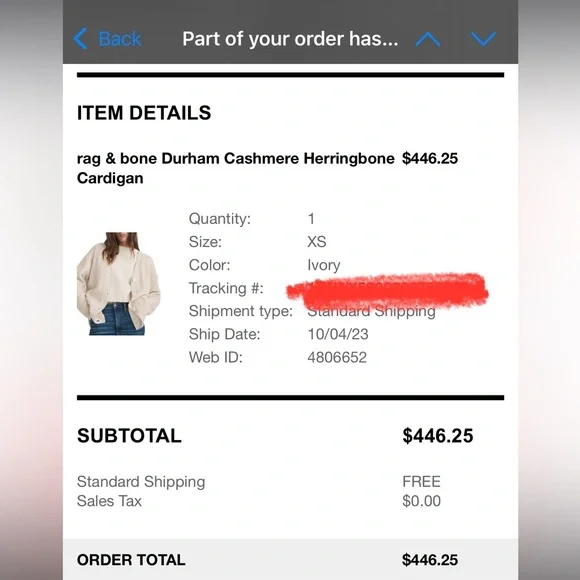Tap the Back text link
580x580 pixels.
(120, 39)
